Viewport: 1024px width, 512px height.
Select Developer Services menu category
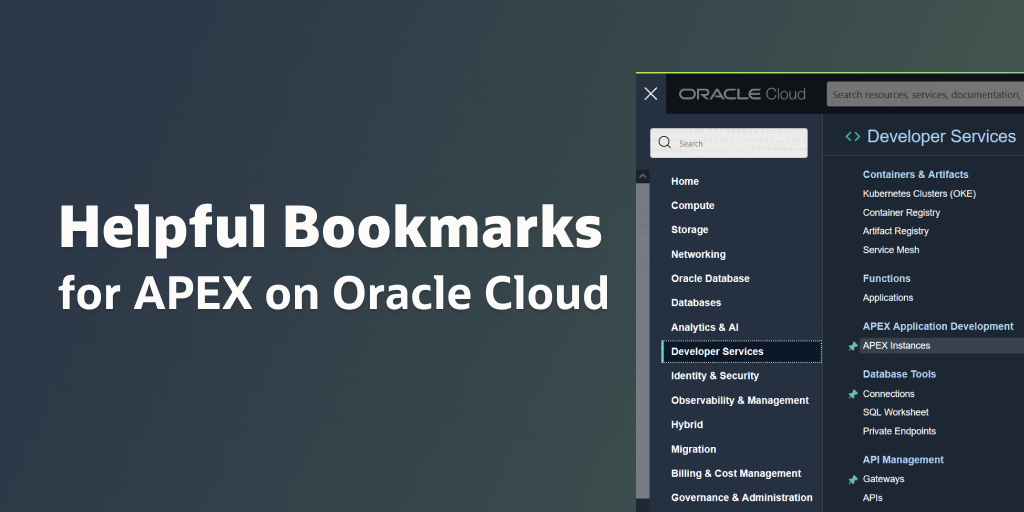(x=742, y=351)
